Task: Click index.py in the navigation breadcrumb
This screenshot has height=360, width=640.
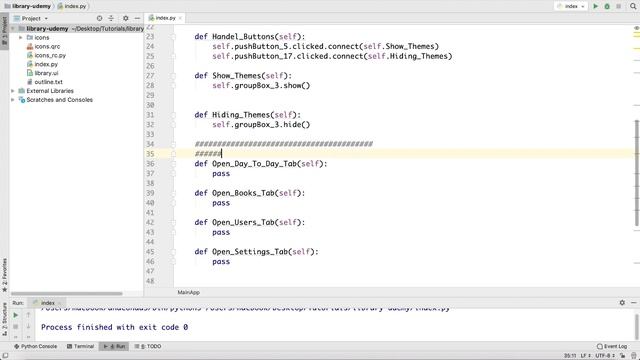Action: point(72,6)
